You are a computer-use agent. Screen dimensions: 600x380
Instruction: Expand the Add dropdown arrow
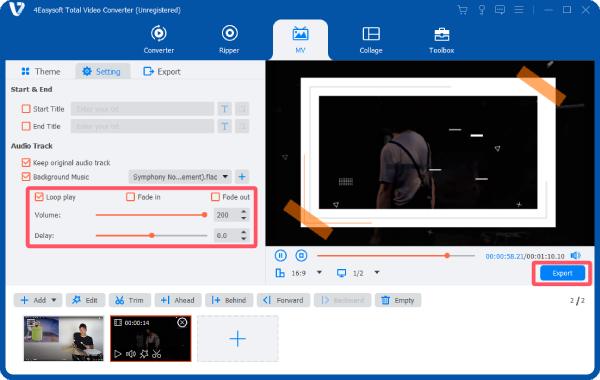tap(54, 300)
